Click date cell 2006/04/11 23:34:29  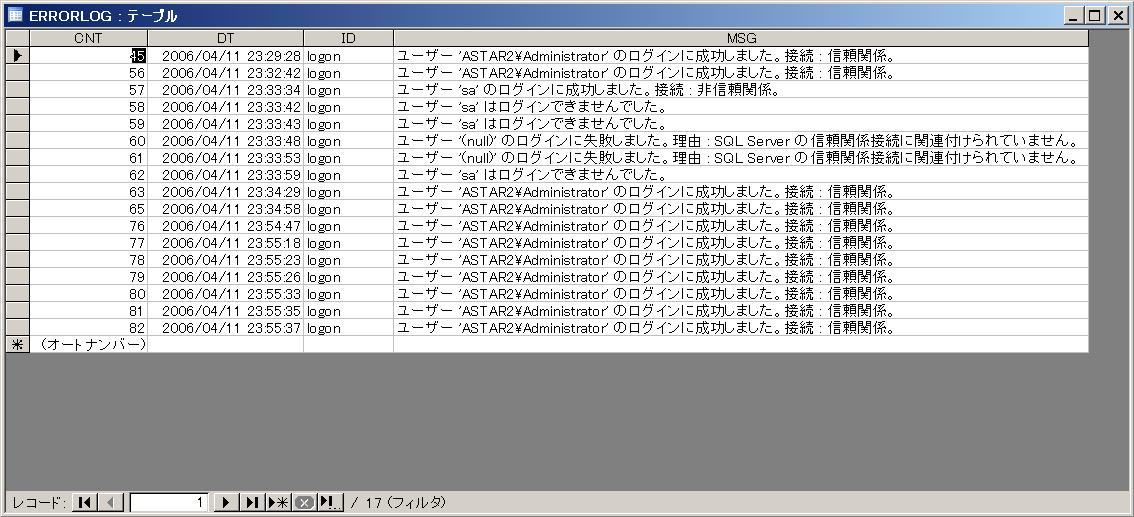coord(226,192)
